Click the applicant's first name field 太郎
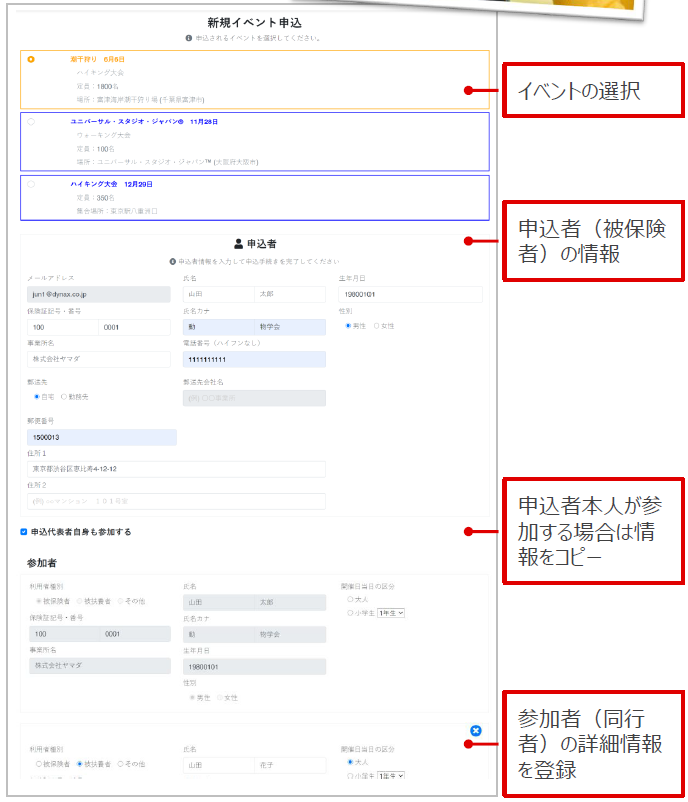Viewport: 688px width, 802px height. (290, 294)
